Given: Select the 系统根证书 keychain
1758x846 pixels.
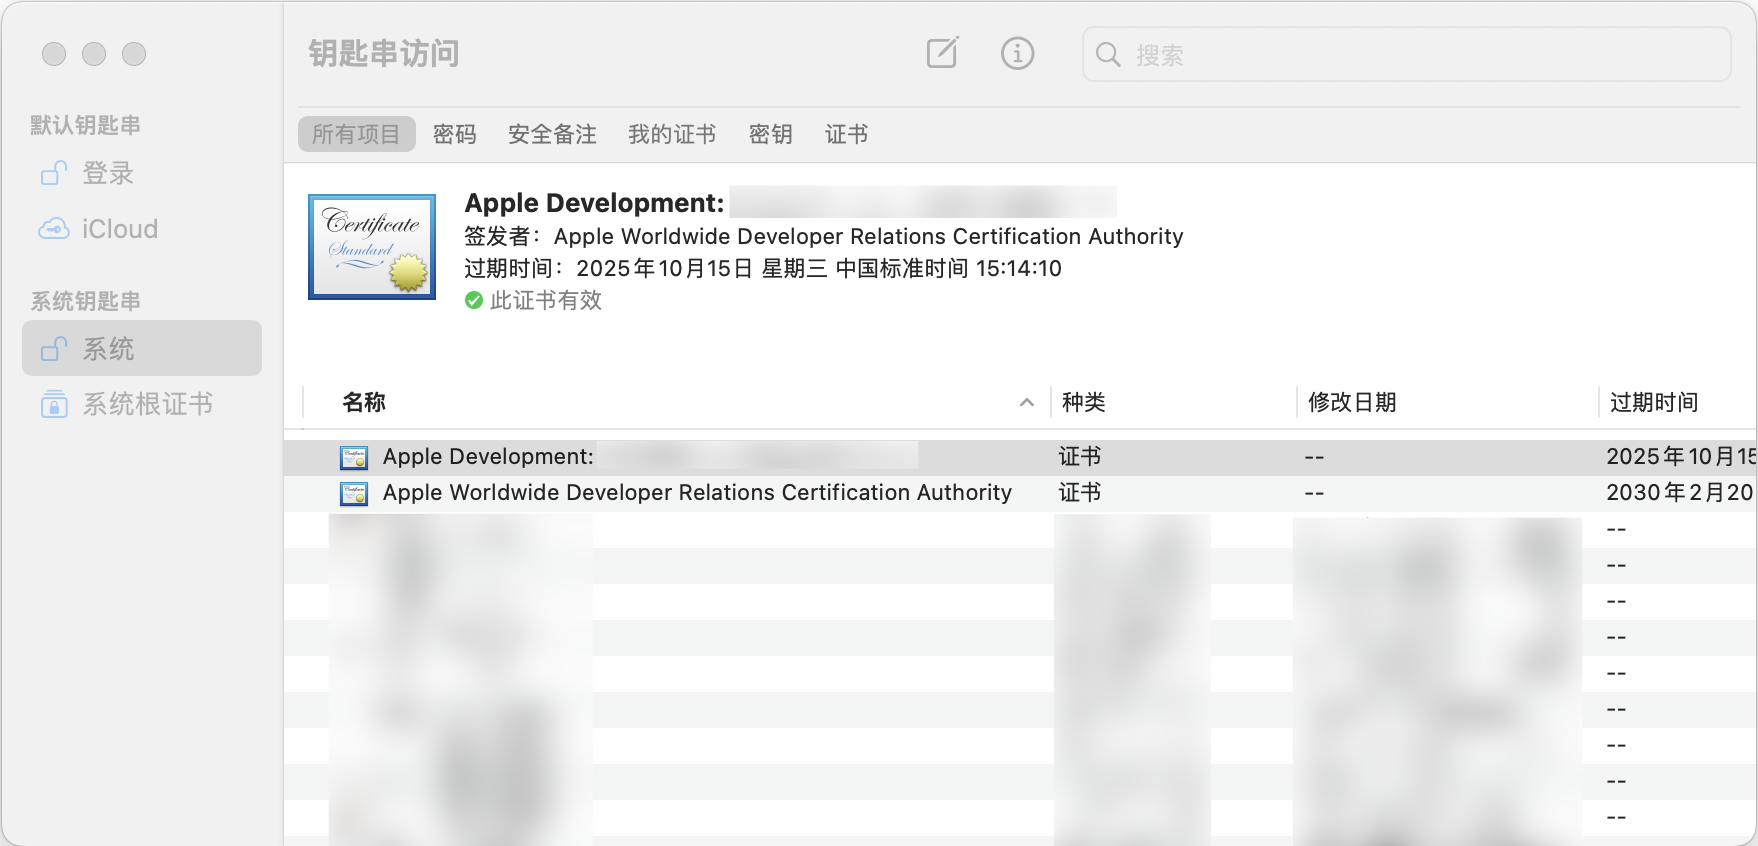Looking at the screenshot, I should click(x=142, y=404).
